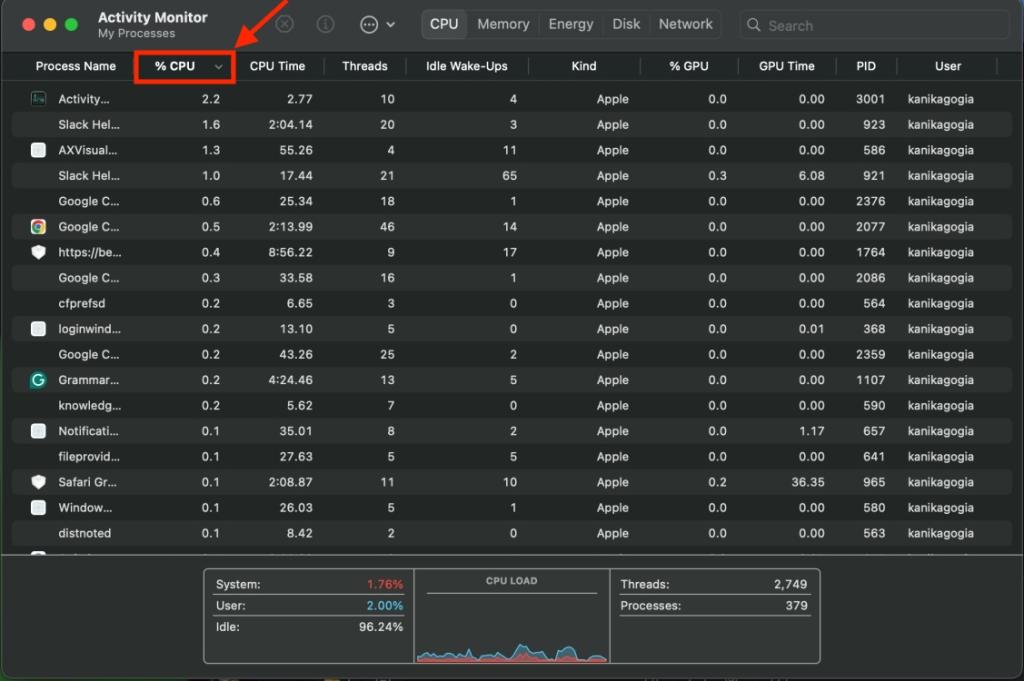Open the ellipsis action menu icon
The height and width of the screenshot is (681, 1024).
pyautogui.click(x=369, y=25)
